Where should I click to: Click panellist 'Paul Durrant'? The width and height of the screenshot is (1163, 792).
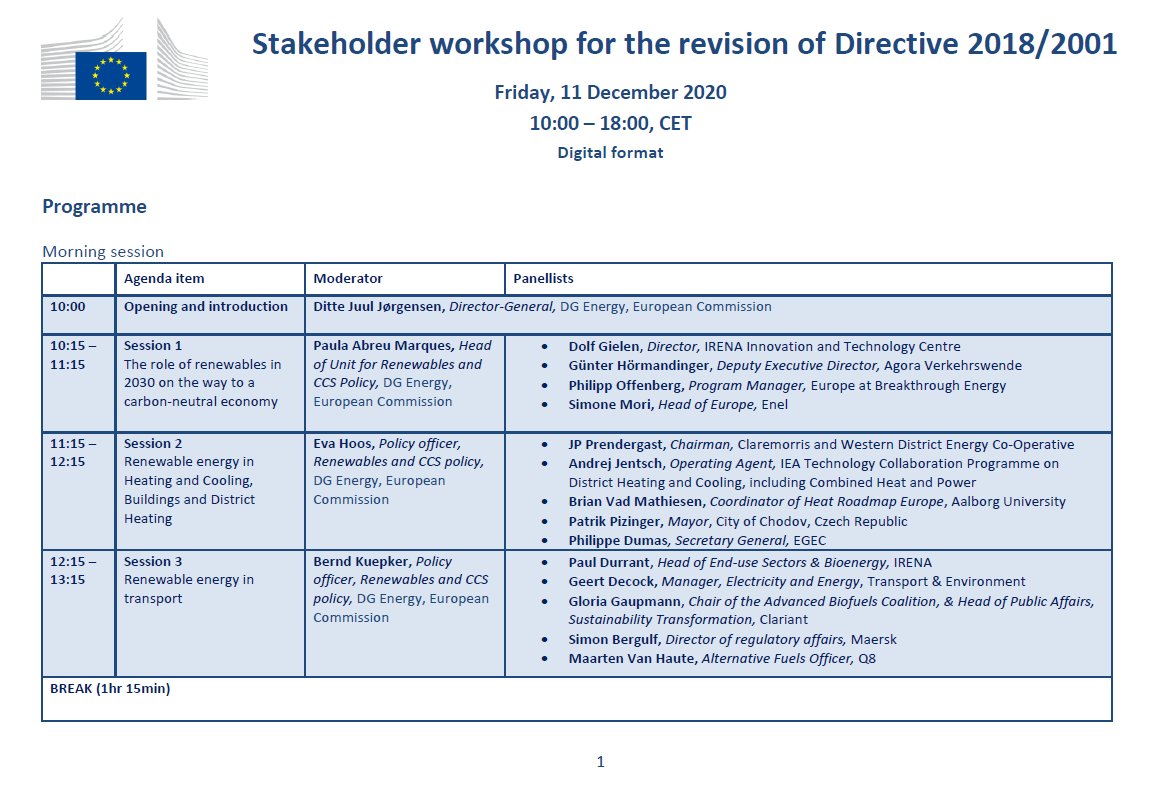click(x=609, y=563)
